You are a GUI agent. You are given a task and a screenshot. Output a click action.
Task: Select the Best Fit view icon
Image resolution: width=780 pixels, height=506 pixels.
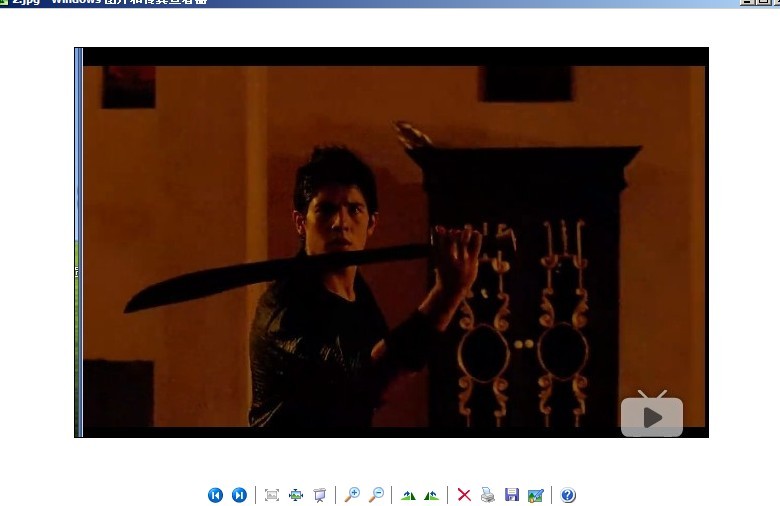pos(271,495)
